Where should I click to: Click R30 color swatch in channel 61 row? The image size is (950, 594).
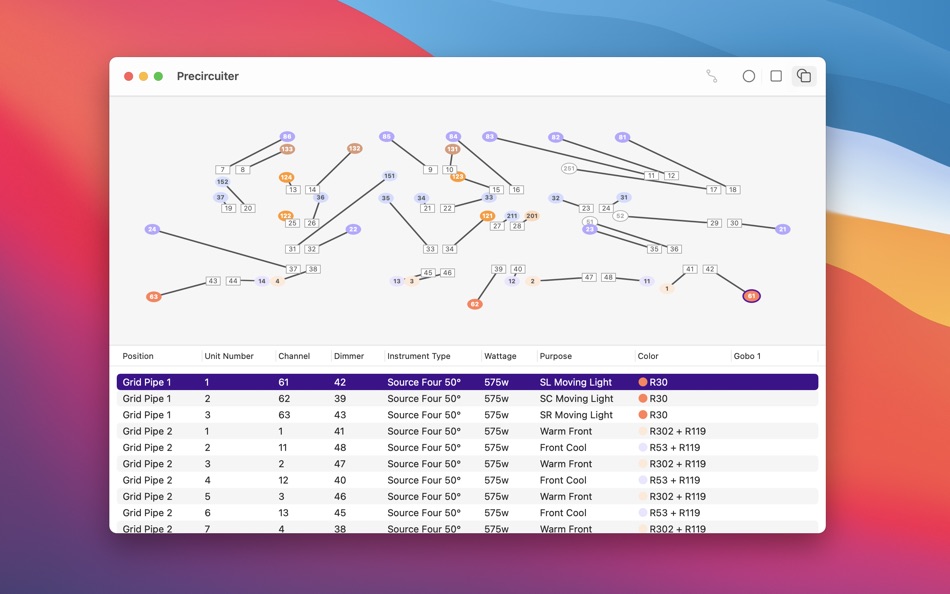click(643, 382)
